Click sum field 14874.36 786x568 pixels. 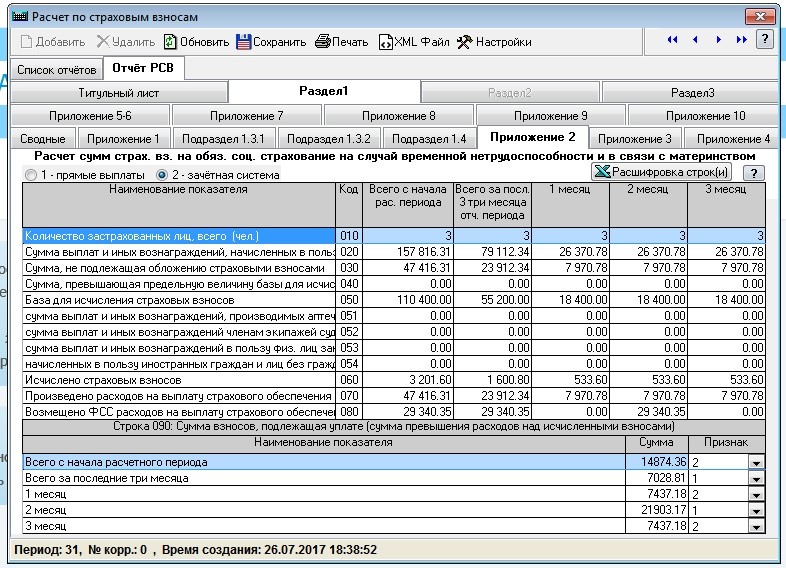657,462
